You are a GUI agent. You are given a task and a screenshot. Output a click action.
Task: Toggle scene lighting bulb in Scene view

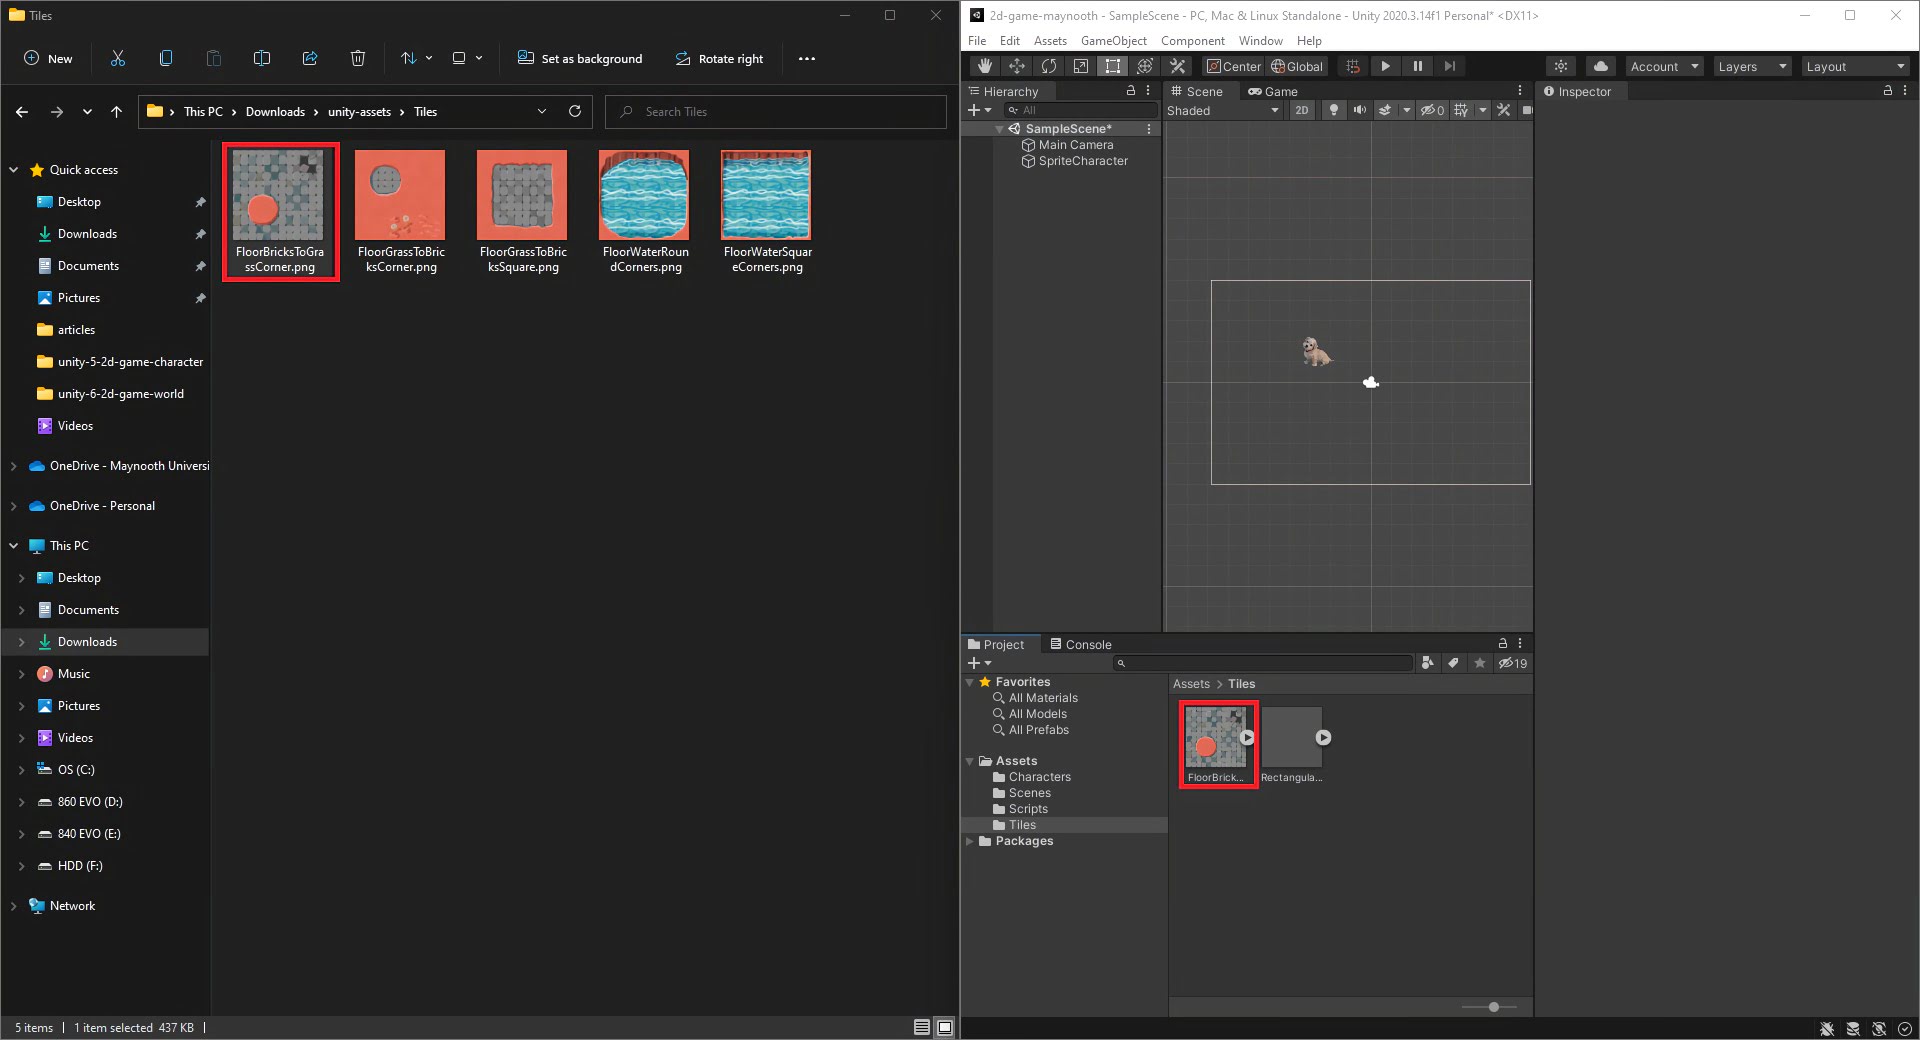[x=1333, y=110]
